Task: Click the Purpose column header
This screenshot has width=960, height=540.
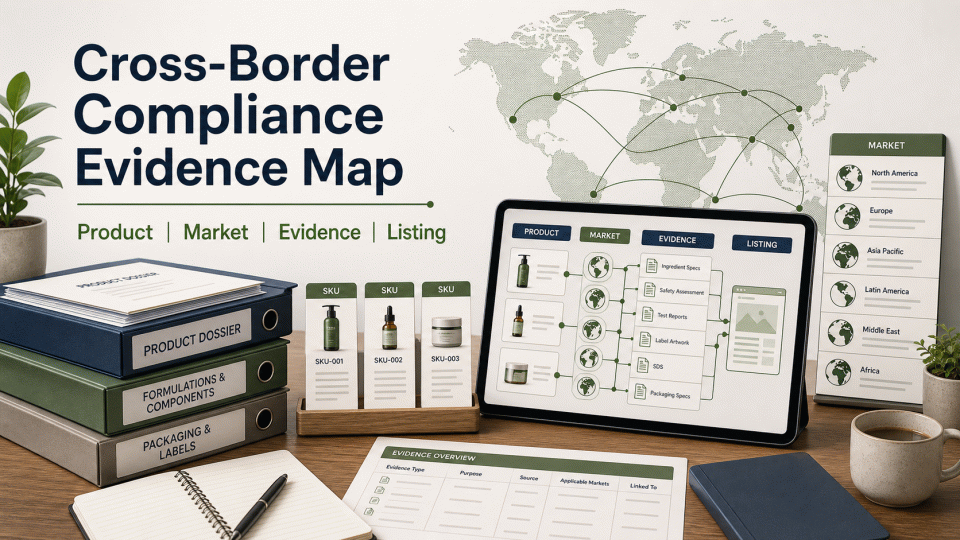Action: (471, 473)
